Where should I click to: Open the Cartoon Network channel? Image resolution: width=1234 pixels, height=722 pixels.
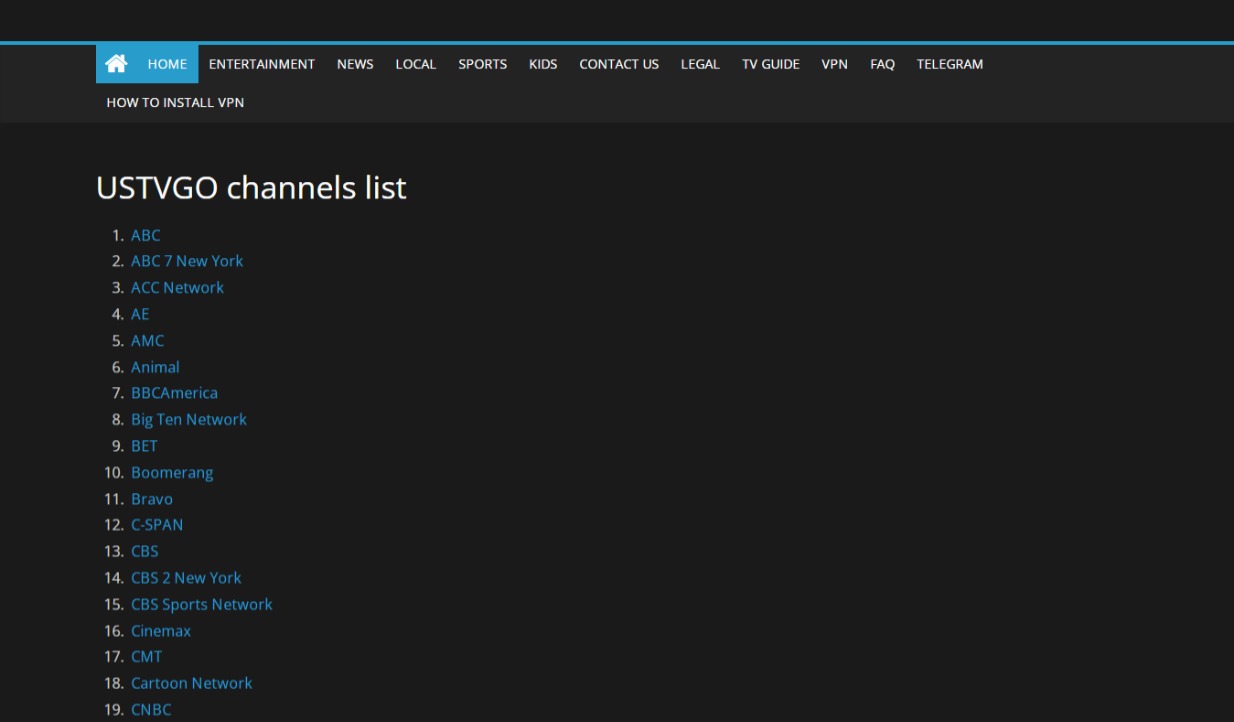coord(192,684)
